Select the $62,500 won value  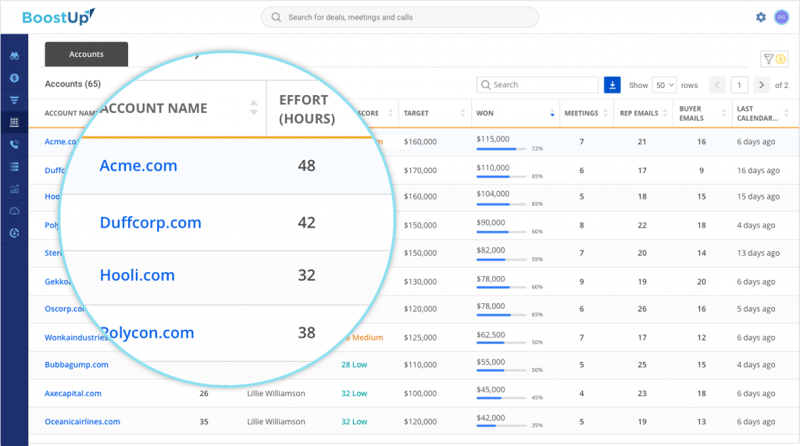click(491, 335)
